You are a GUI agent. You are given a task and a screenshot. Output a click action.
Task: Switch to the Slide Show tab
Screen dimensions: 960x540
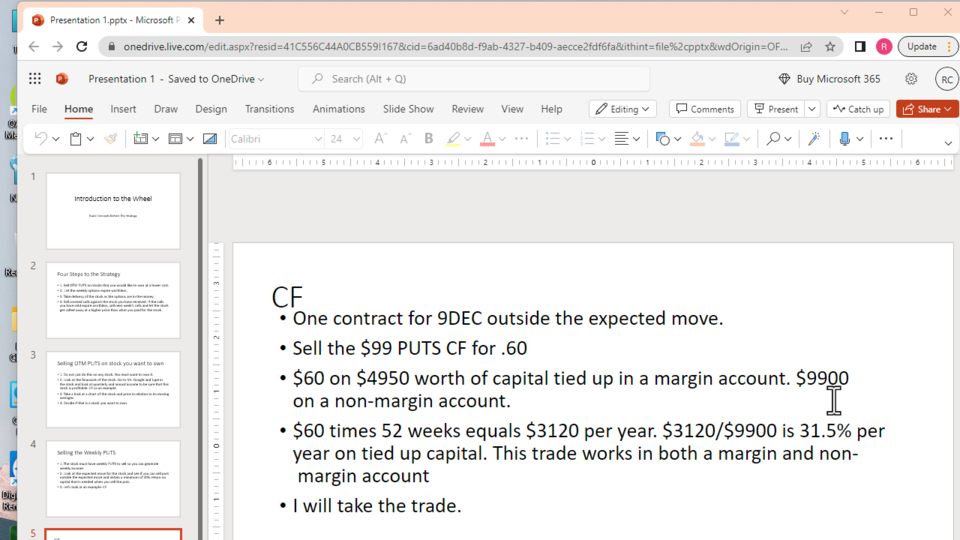click(408, 109)
